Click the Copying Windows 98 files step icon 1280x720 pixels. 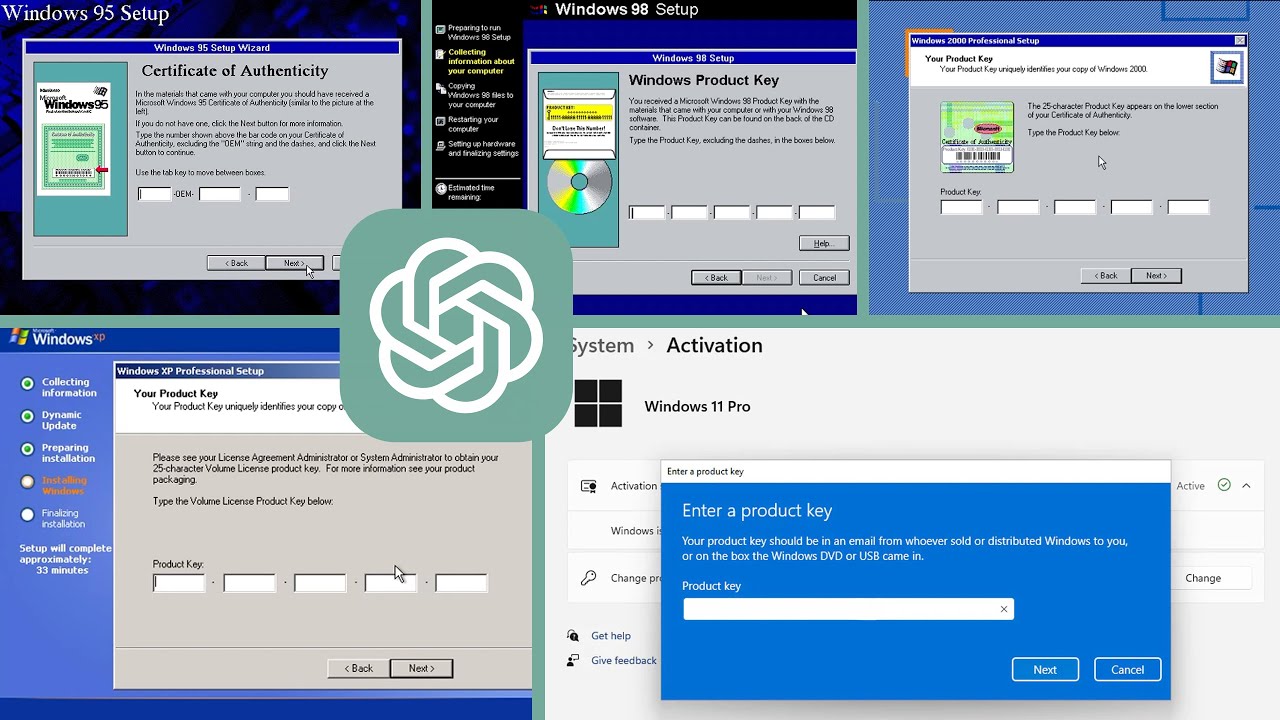(x=441, y=87)
